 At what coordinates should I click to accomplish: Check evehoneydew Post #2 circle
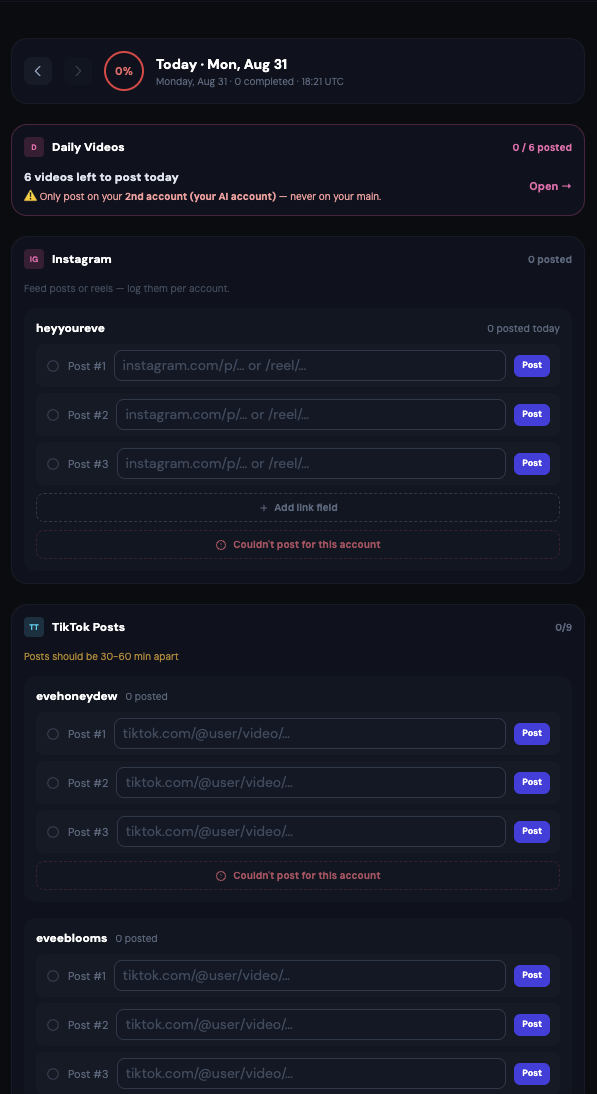[x=53, y=783]
